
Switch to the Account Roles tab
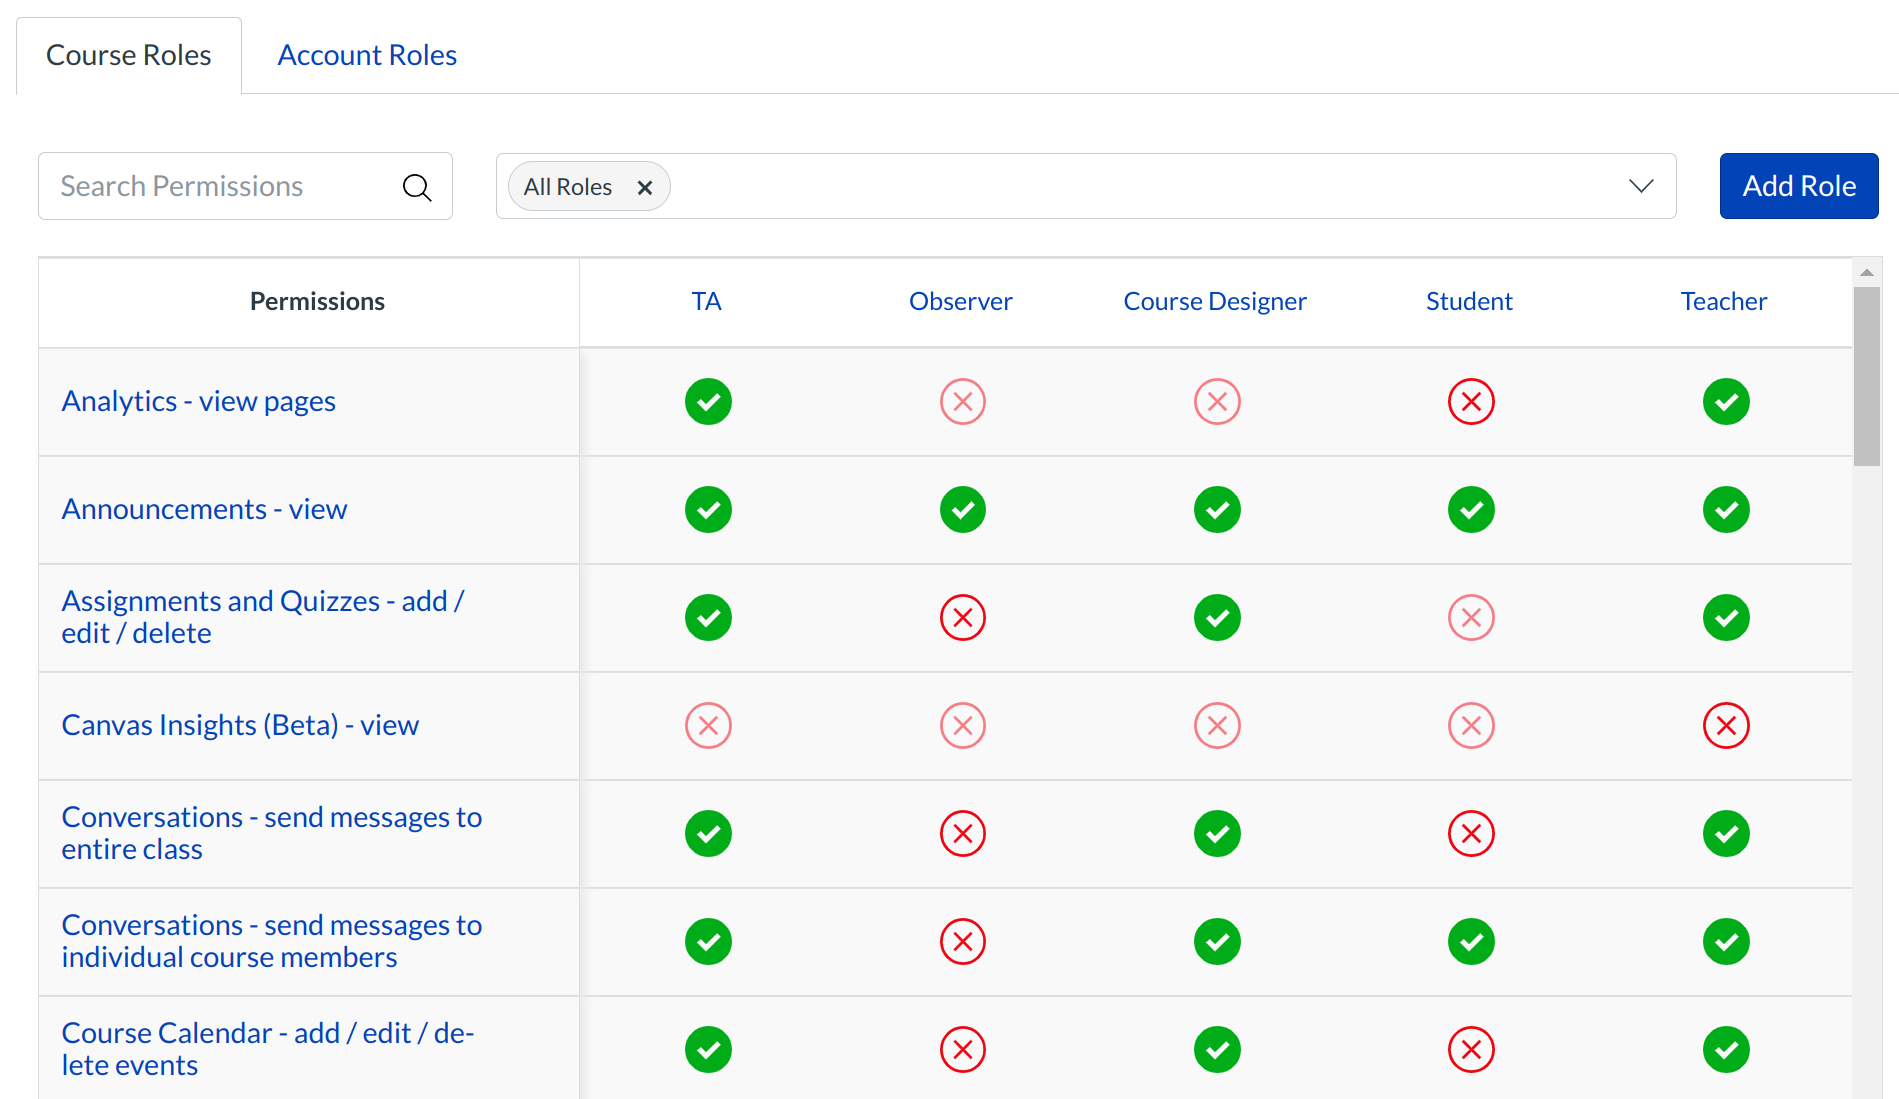click(366, 54)
